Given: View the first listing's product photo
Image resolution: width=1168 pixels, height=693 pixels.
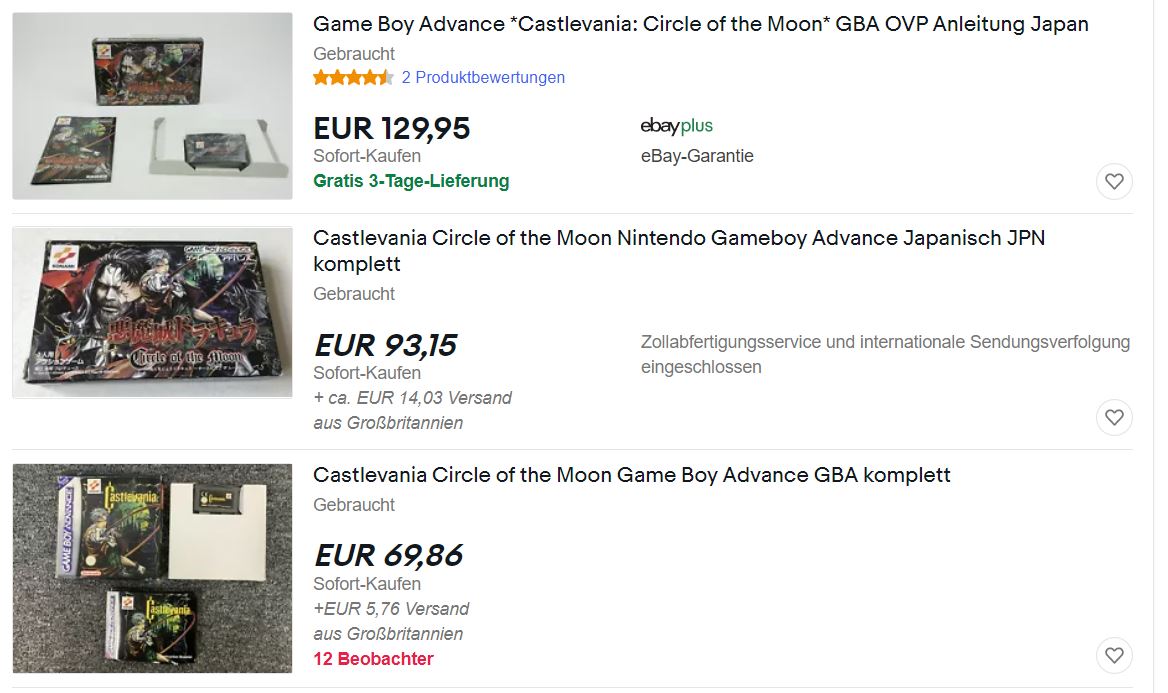Looking at the screenshot, I should 153,106.
